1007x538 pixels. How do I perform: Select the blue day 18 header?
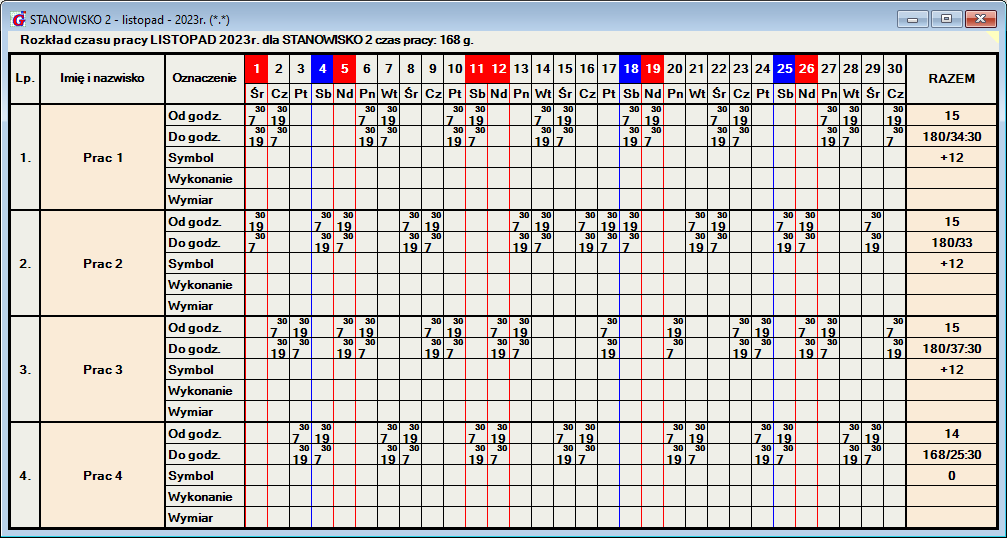630,69
